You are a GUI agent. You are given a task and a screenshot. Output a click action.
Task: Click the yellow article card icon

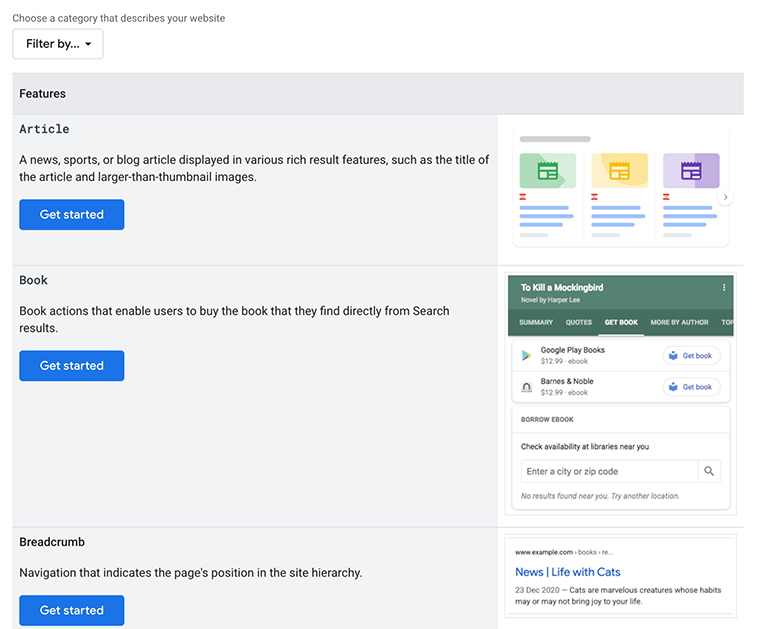click(619, 170)
